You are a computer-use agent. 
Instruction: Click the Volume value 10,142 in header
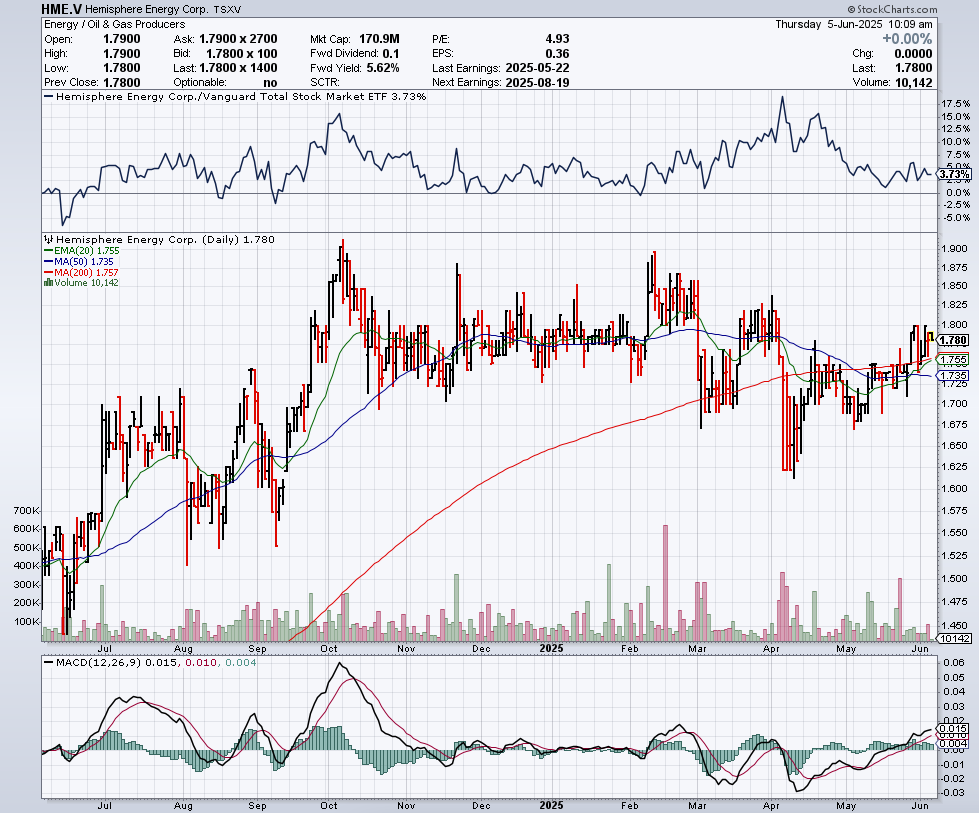(913, 82)
